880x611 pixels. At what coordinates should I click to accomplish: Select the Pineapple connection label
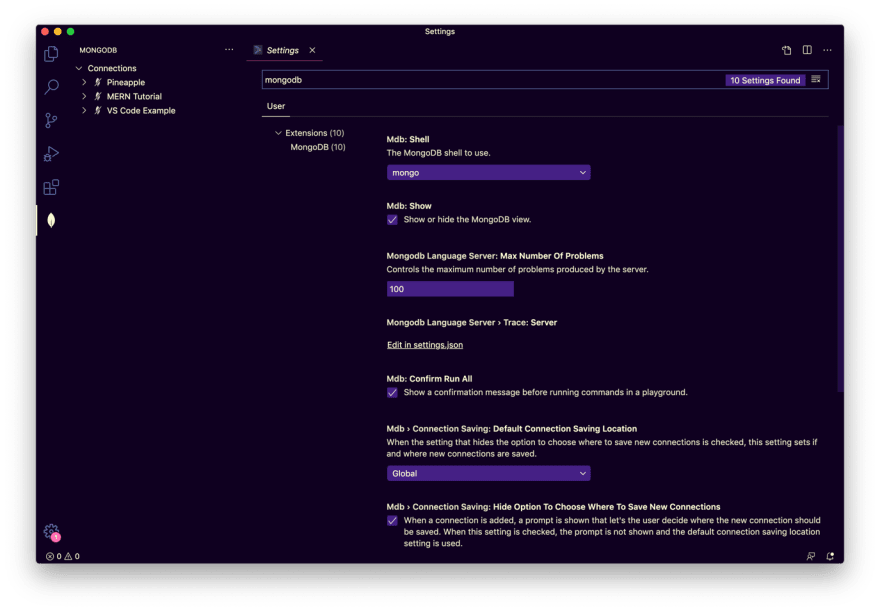coord(126,82)
